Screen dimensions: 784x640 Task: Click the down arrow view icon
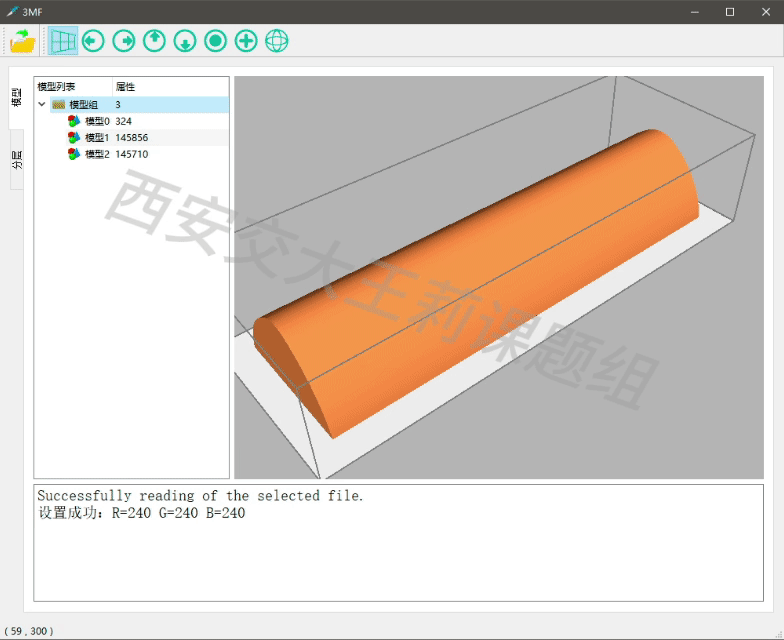(185, 41)
